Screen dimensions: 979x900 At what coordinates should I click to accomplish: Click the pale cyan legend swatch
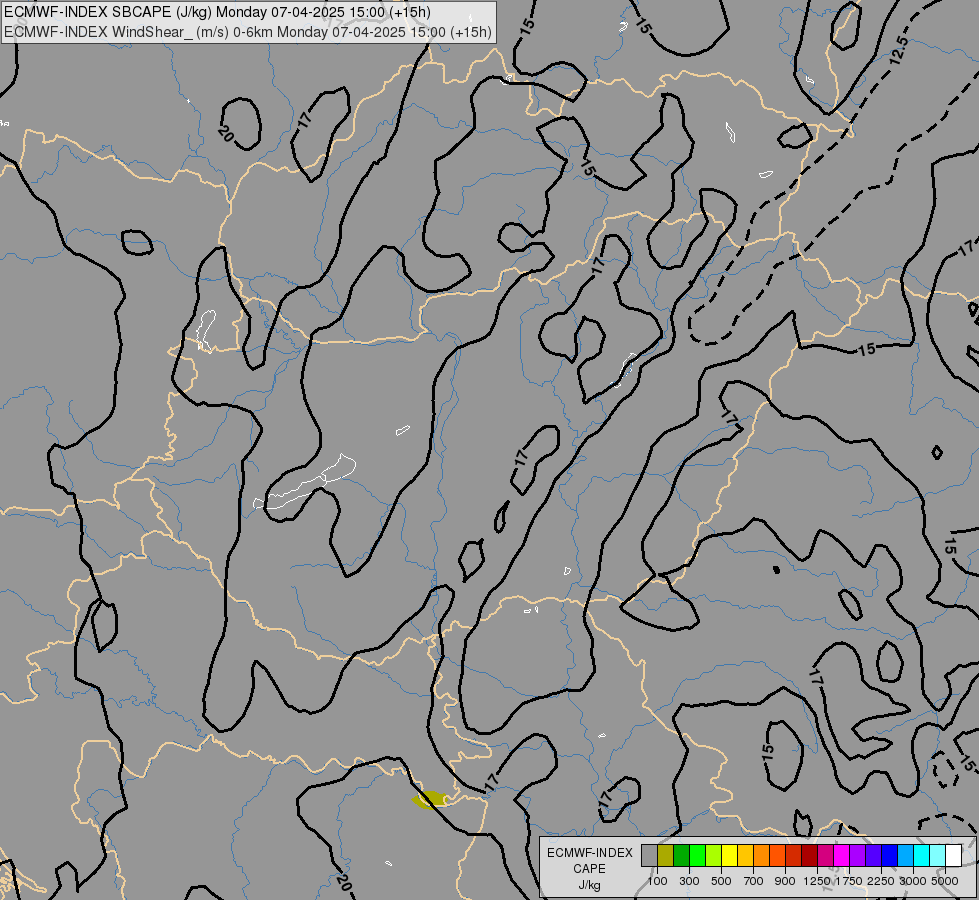point(938,856)
